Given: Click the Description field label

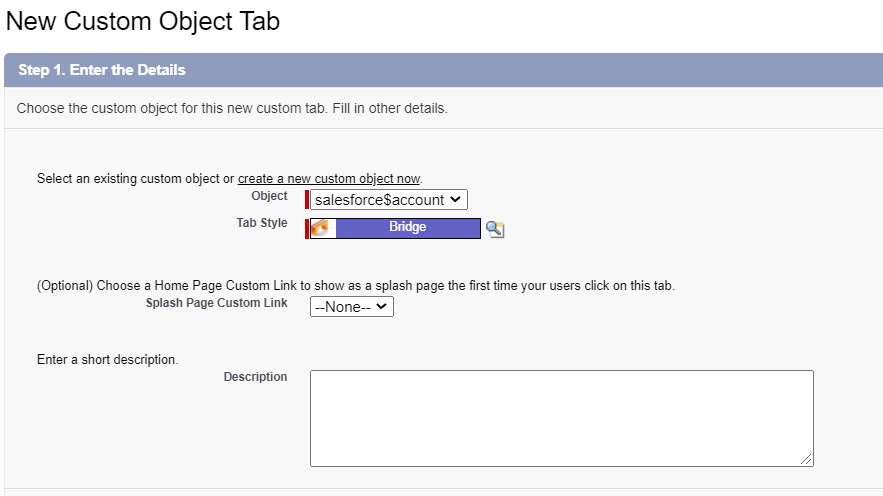Looking at the screenshot, I should point(255,377).
